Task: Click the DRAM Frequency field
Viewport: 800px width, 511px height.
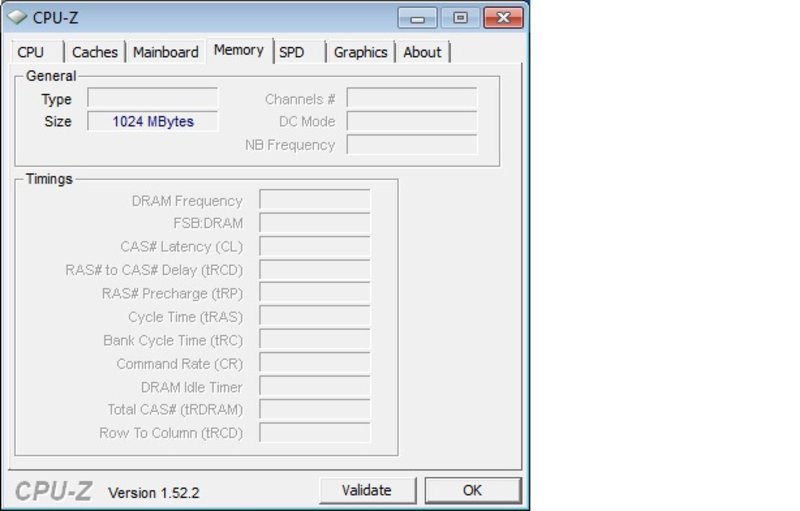Action: [x=315, y=199]
